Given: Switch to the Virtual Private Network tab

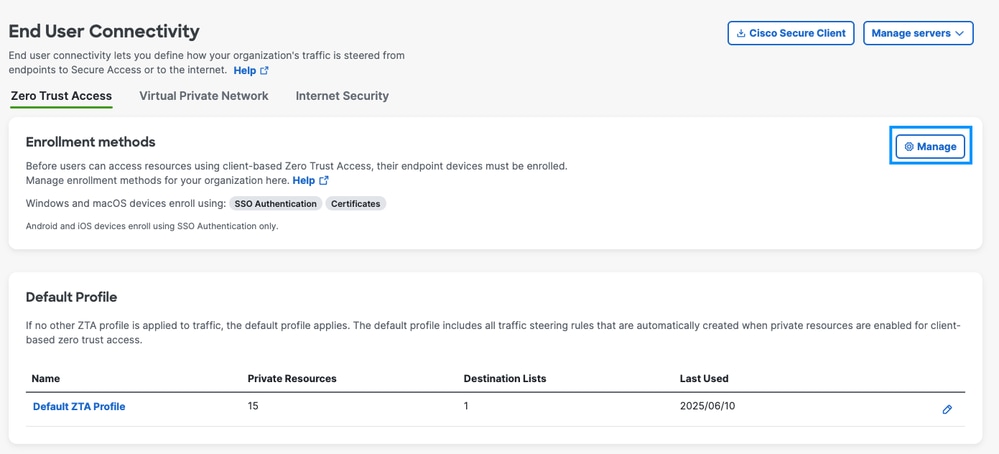Looking at the screenshot, I should coord(204,96).
